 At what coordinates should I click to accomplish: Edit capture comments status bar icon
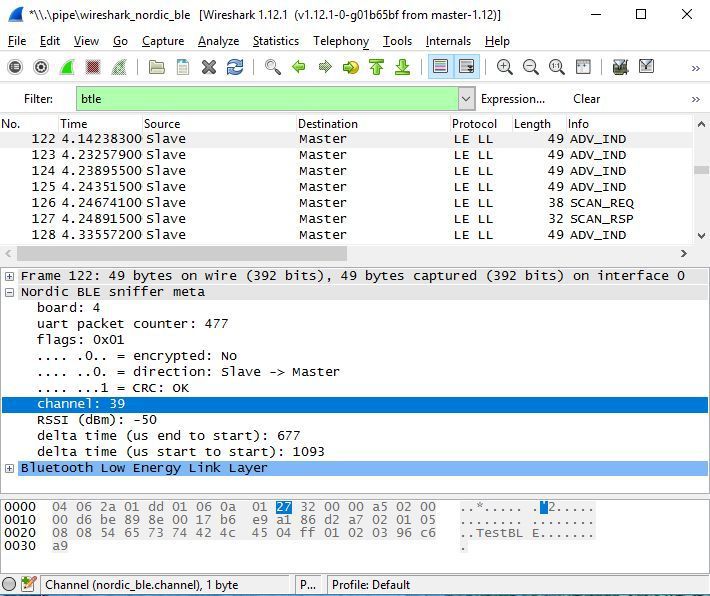29,584
